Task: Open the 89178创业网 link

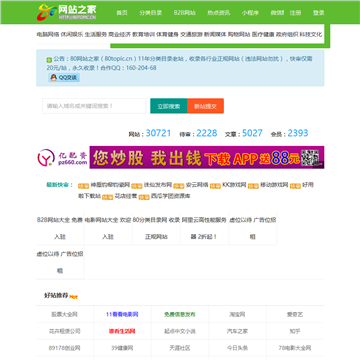Action: [x=65, y=348]
